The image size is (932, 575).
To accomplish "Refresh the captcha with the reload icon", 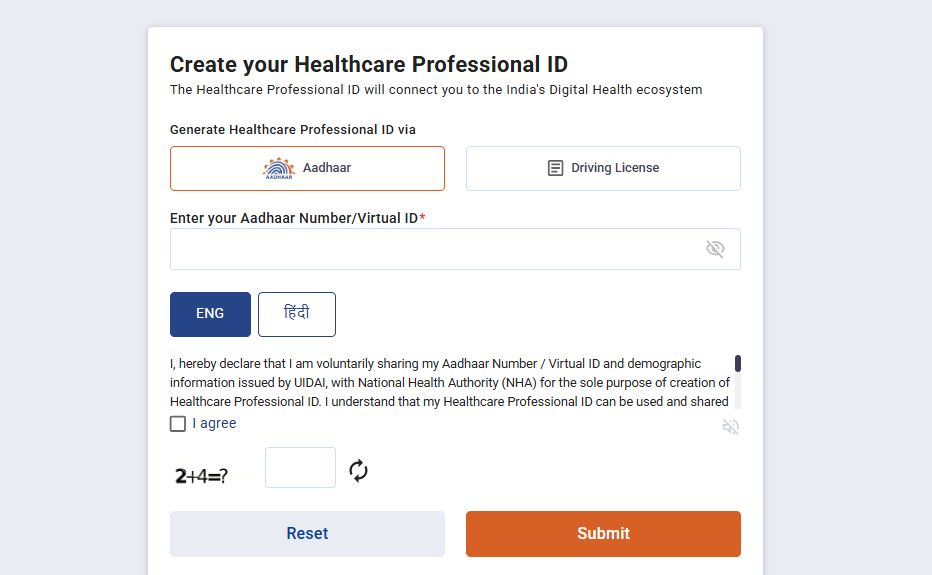I will click(358, 471).
